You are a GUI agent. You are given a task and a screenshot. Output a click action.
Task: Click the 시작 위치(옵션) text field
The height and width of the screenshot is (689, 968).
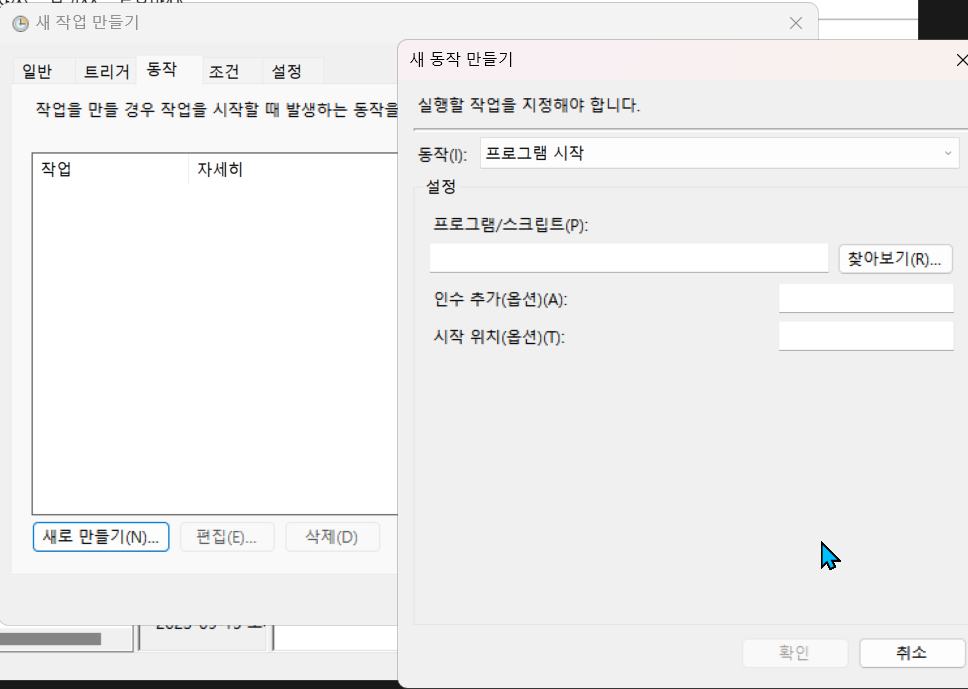coord(866,336)
